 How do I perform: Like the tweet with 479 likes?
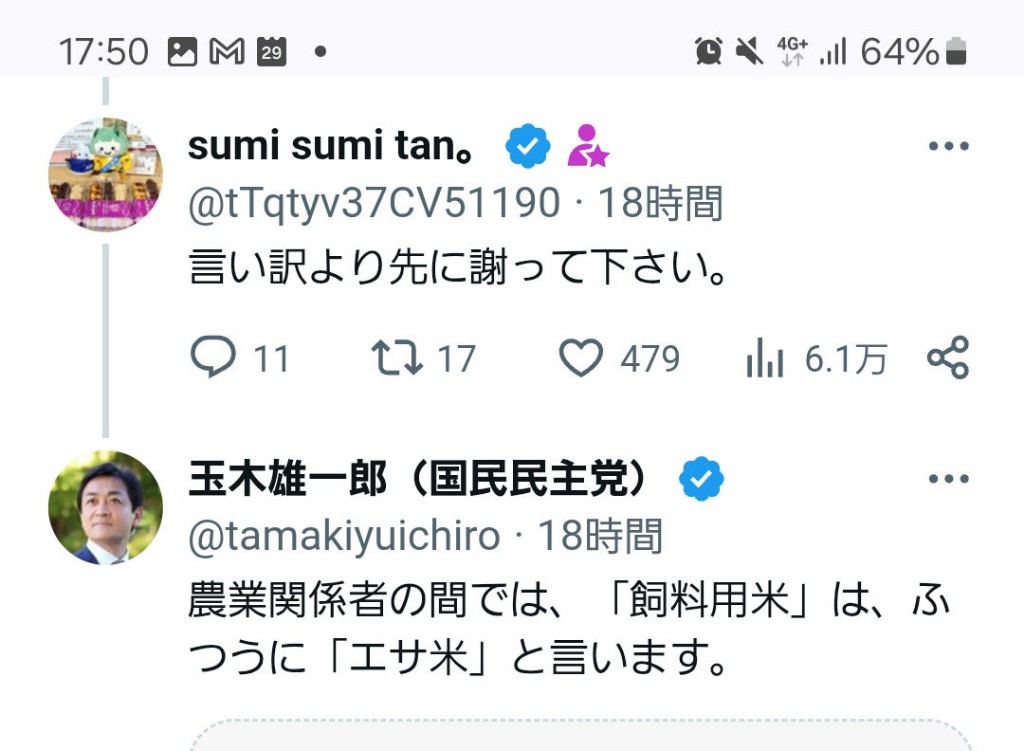point(581,358)
